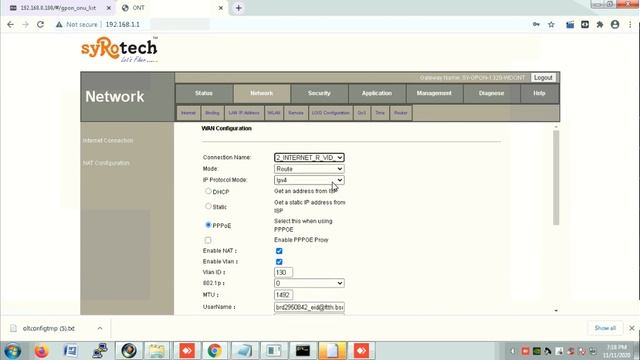Go back in browser history
The width and height of the screenshot is (640, 360).
[x=11, y=24]
